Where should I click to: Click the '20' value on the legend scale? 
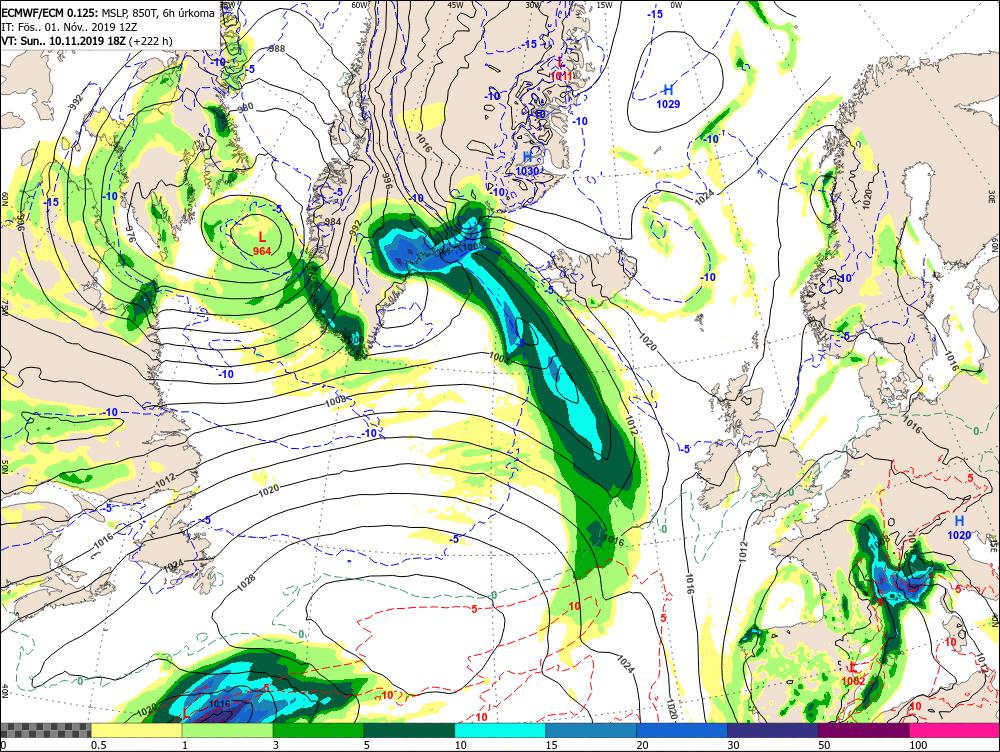tap(642, 745)
